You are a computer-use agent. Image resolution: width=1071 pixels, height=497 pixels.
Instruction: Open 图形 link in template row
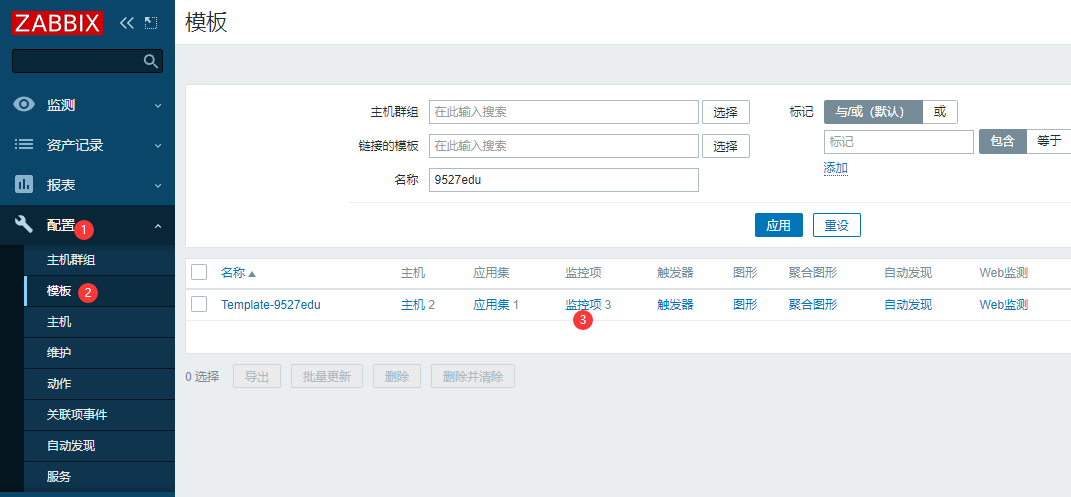745,305
